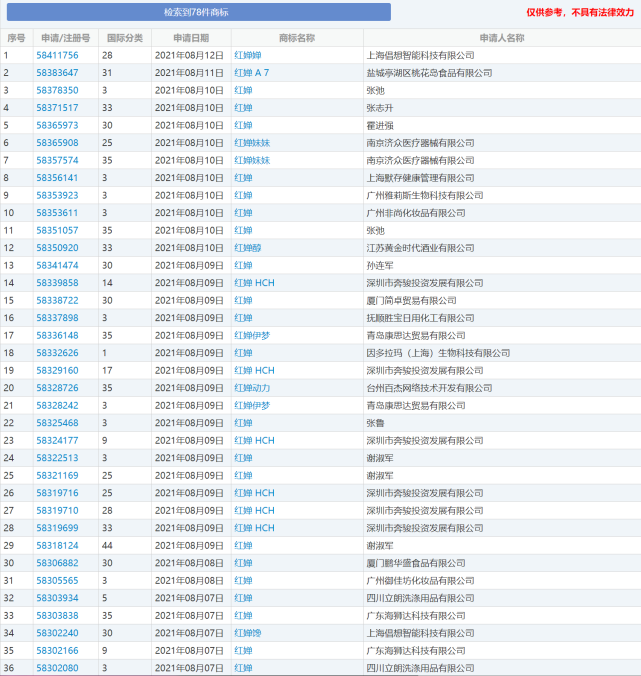Open registration number 58321169
Viewport: 641px width, 676px height.
pyautogui.click(x=57, y=476)
